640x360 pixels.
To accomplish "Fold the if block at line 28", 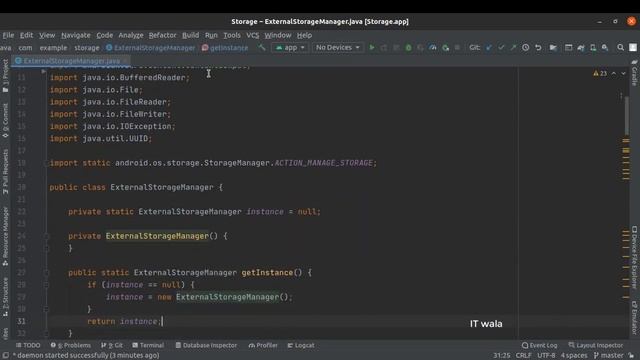I will pos(46,285).
